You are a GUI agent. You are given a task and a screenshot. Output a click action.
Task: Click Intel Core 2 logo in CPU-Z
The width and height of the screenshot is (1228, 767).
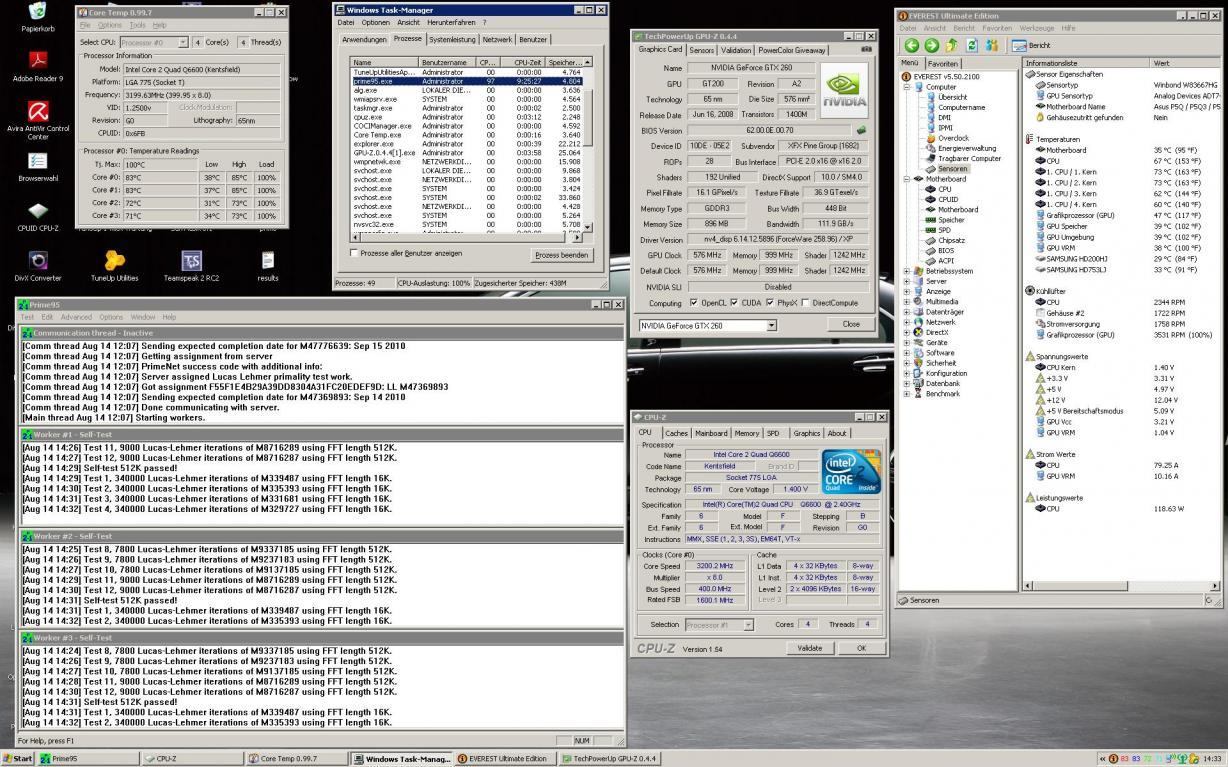coord(850,473)
